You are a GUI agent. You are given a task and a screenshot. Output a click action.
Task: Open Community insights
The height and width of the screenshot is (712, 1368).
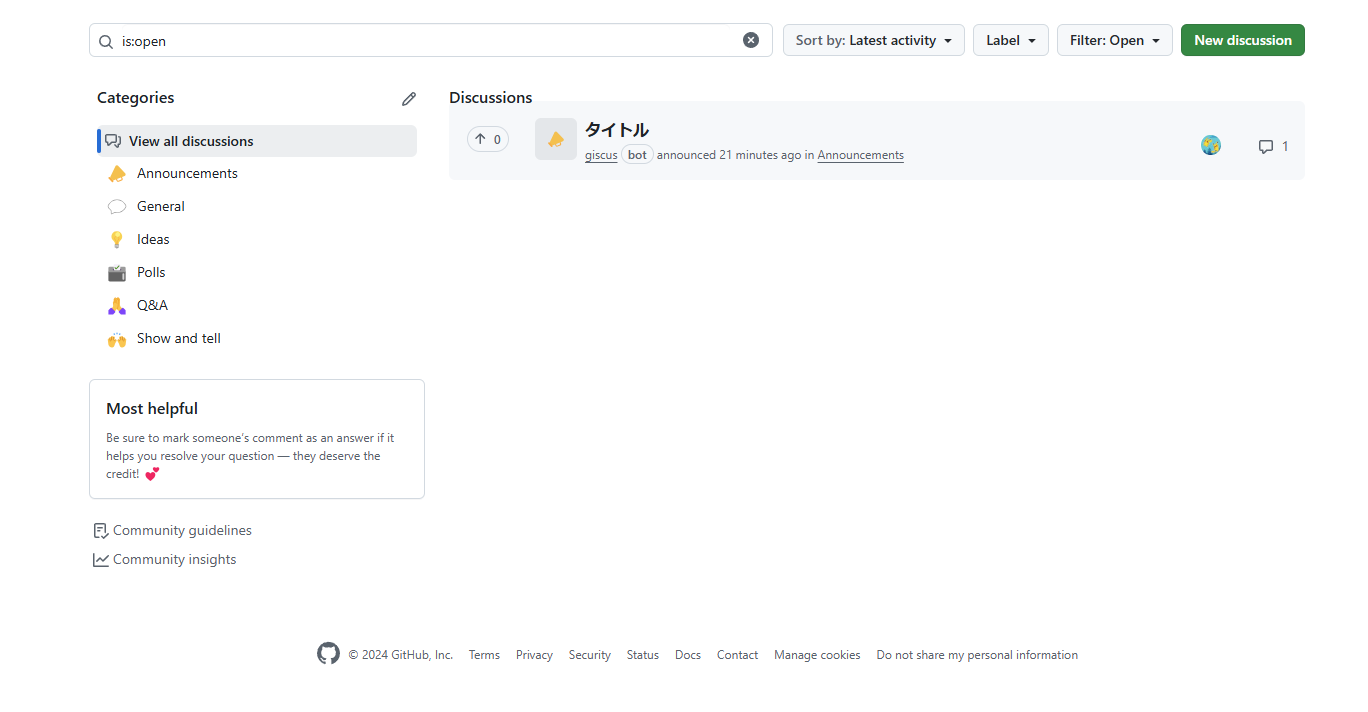coord(174,559)
